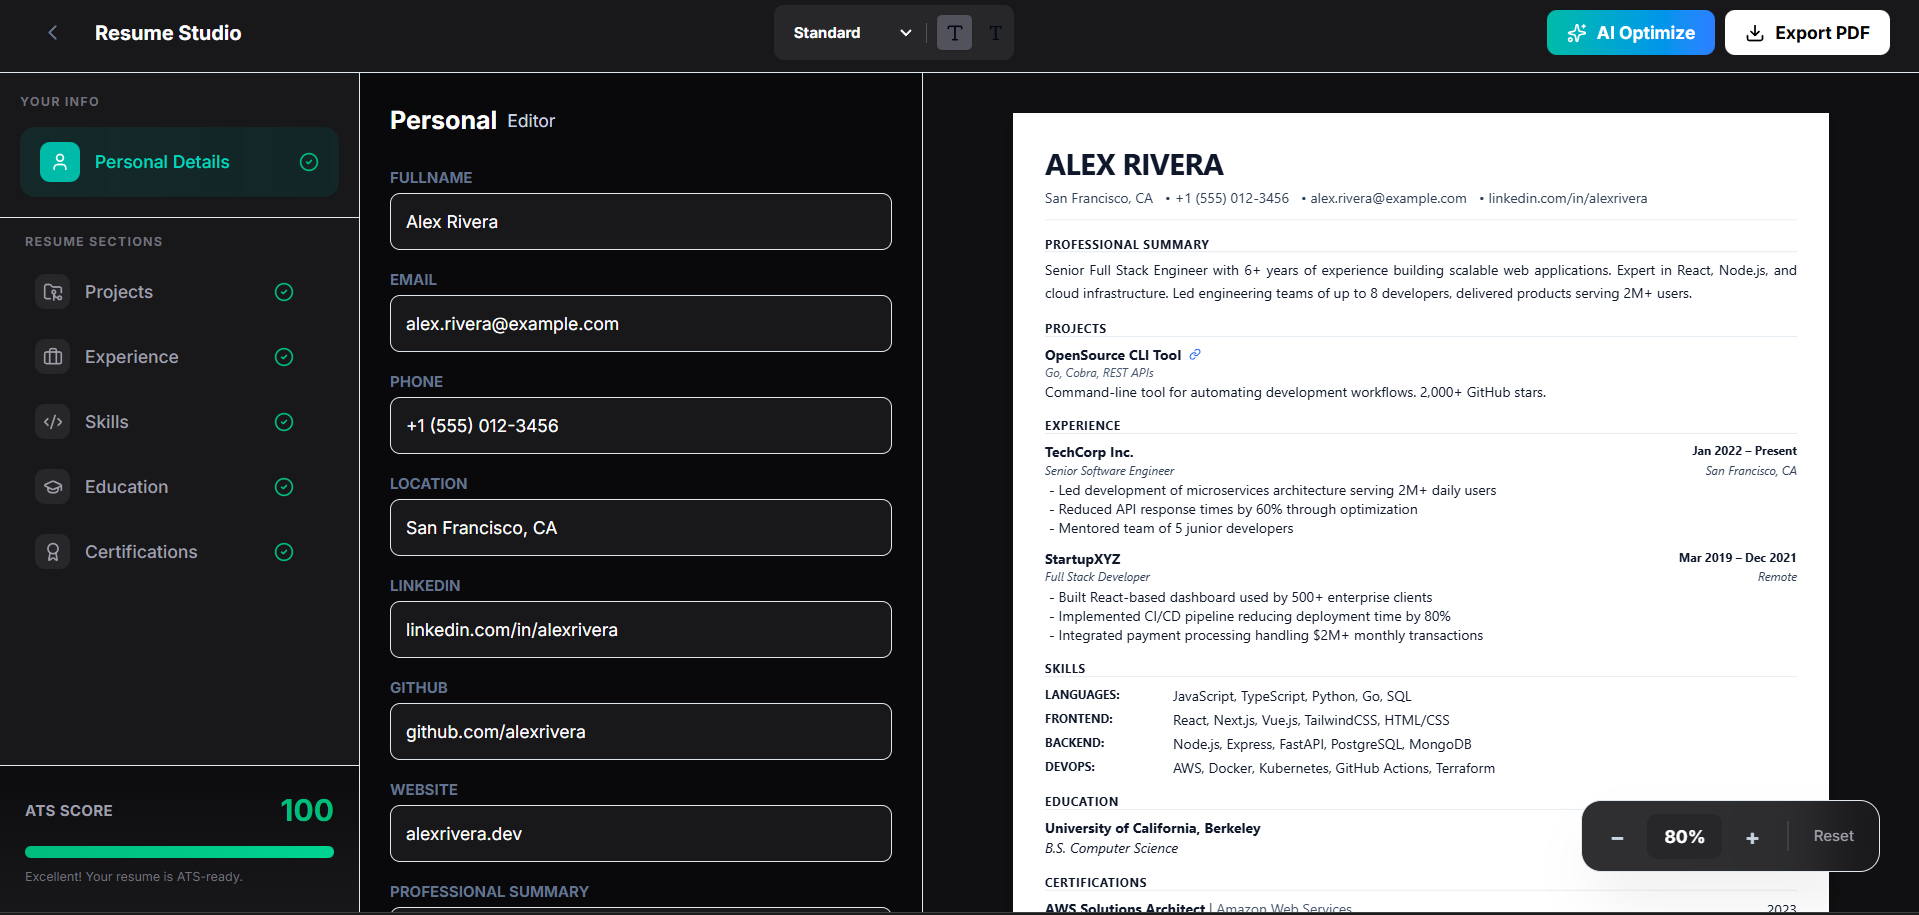Click the ATS score progress bar
Screen dimensions: 1919x915
[x=179, y=852]
